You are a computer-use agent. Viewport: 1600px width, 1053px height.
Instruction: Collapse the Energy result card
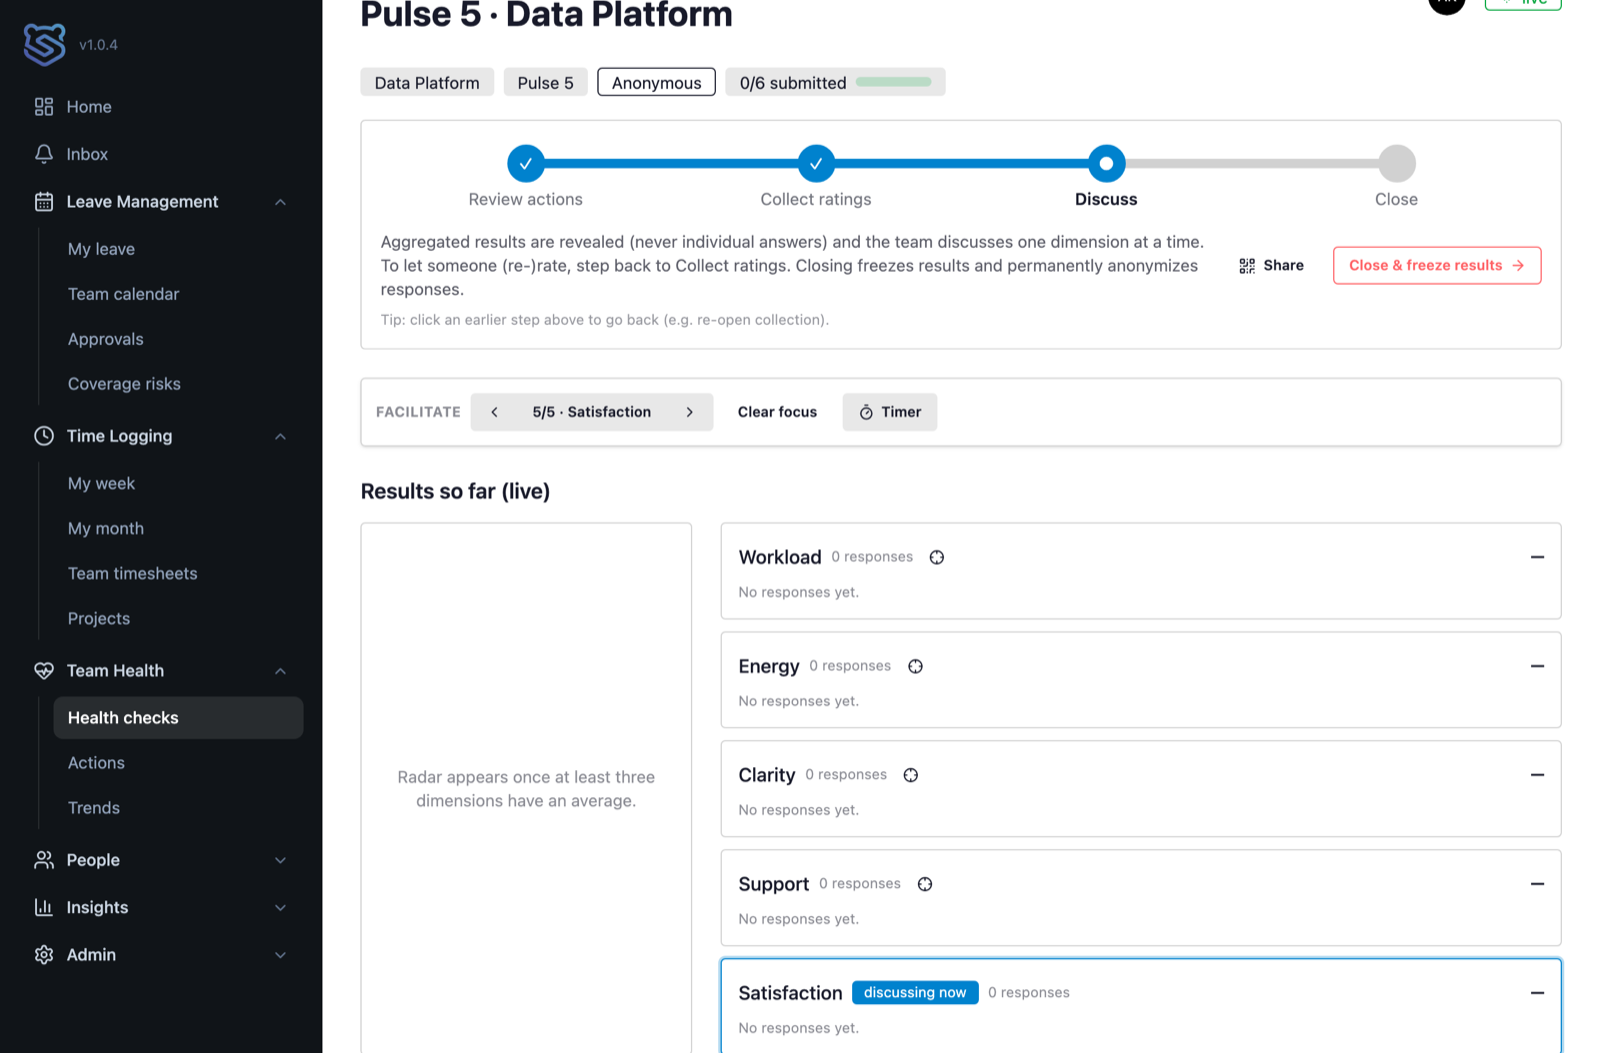point(1537,666)
